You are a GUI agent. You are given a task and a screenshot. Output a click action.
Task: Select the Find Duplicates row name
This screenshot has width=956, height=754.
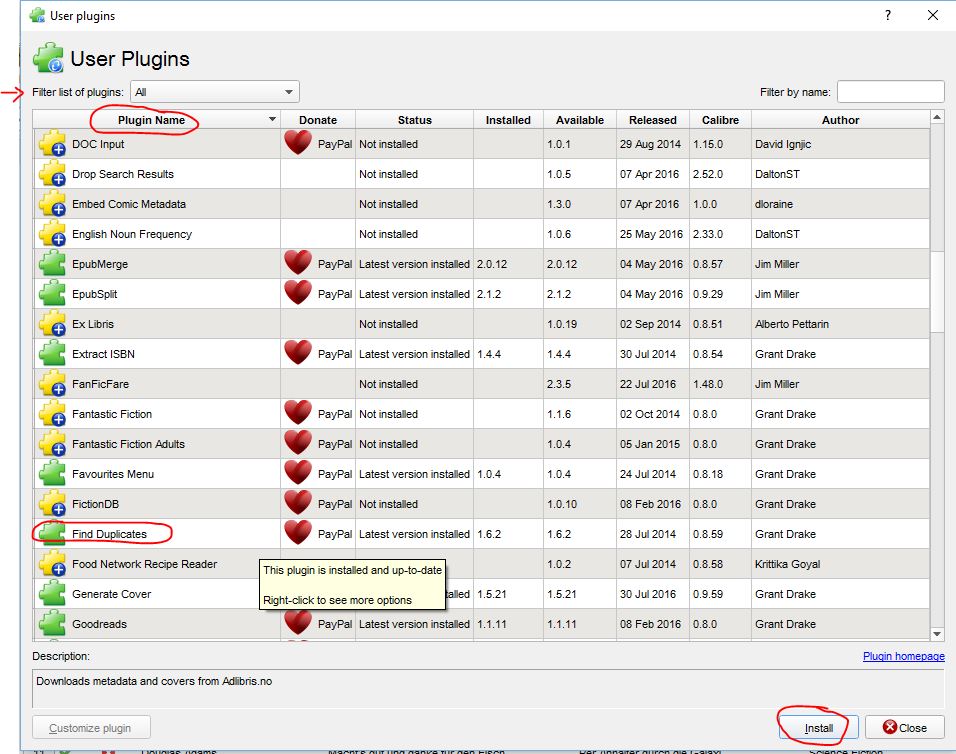click(109, 534)
